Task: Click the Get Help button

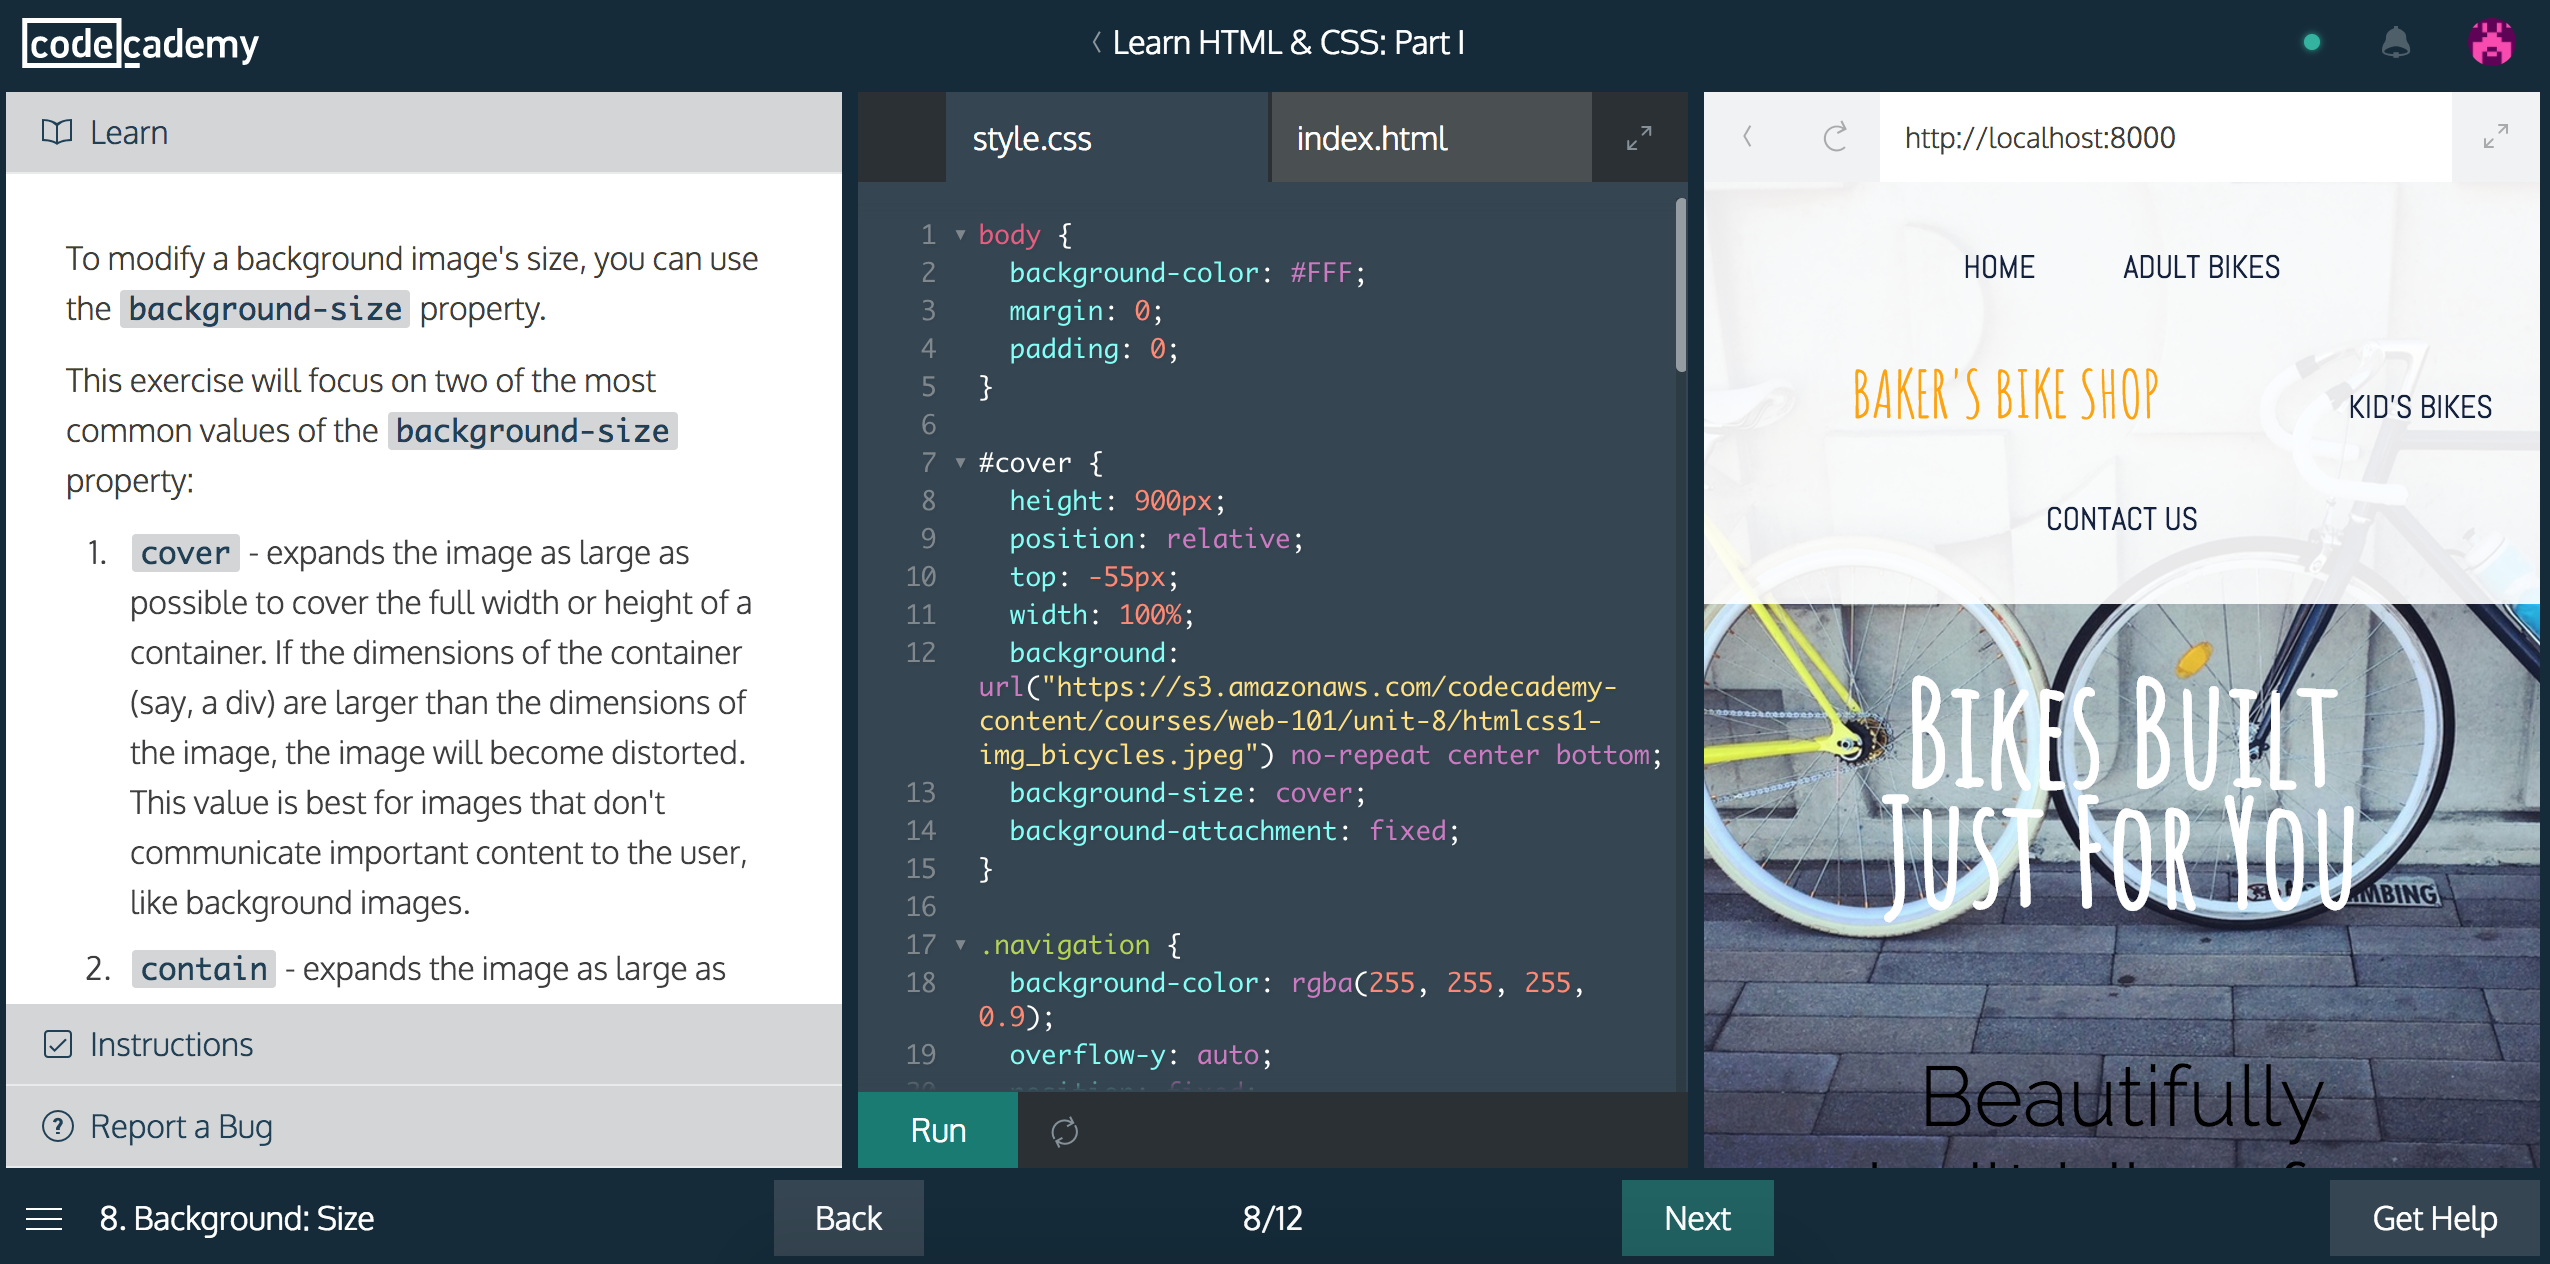Action: coord(2434,1218)
